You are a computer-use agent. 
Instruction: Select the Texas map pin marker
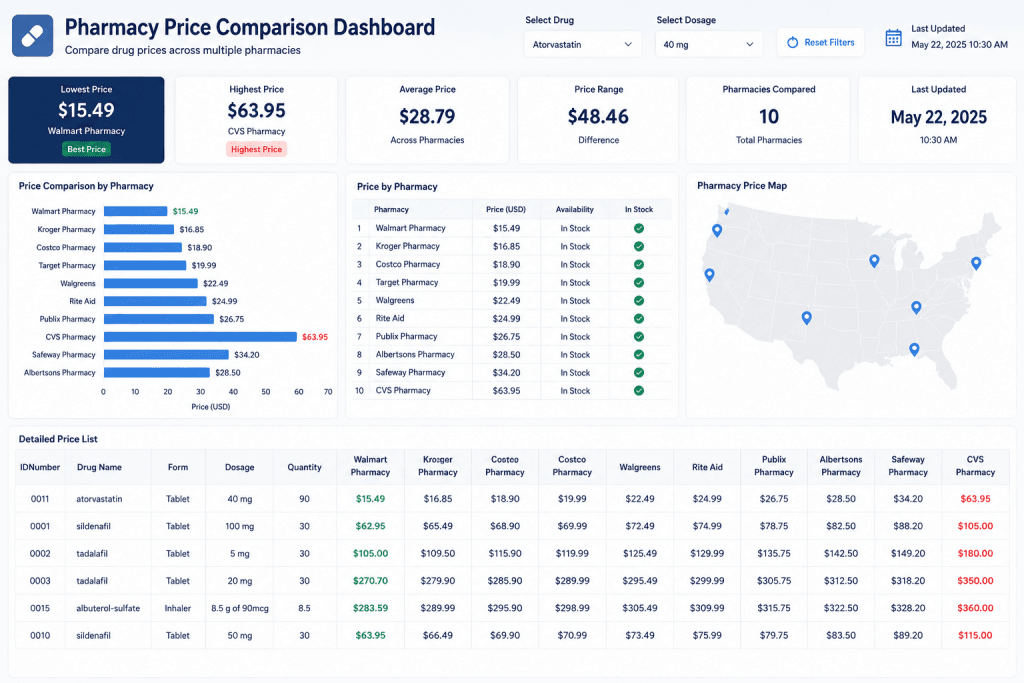click(807, 318)
